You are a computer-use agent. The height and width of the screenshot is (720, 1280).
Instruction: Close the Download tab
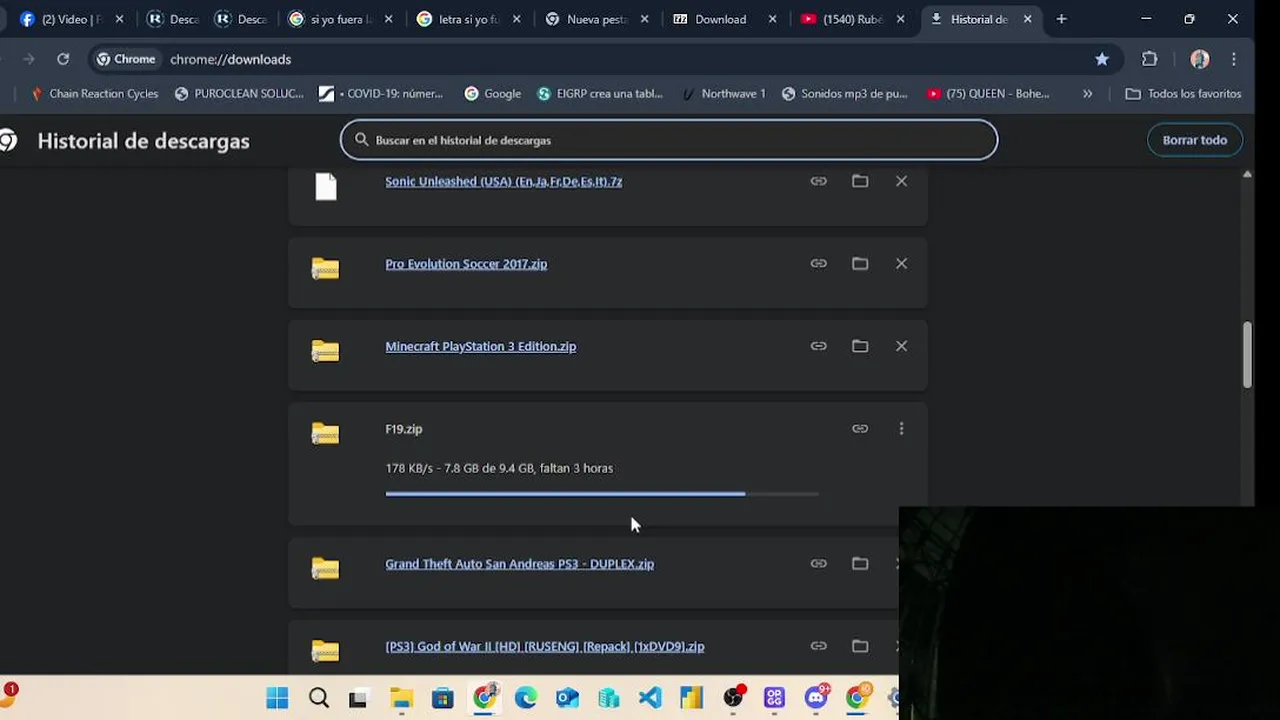coord(772,19)
